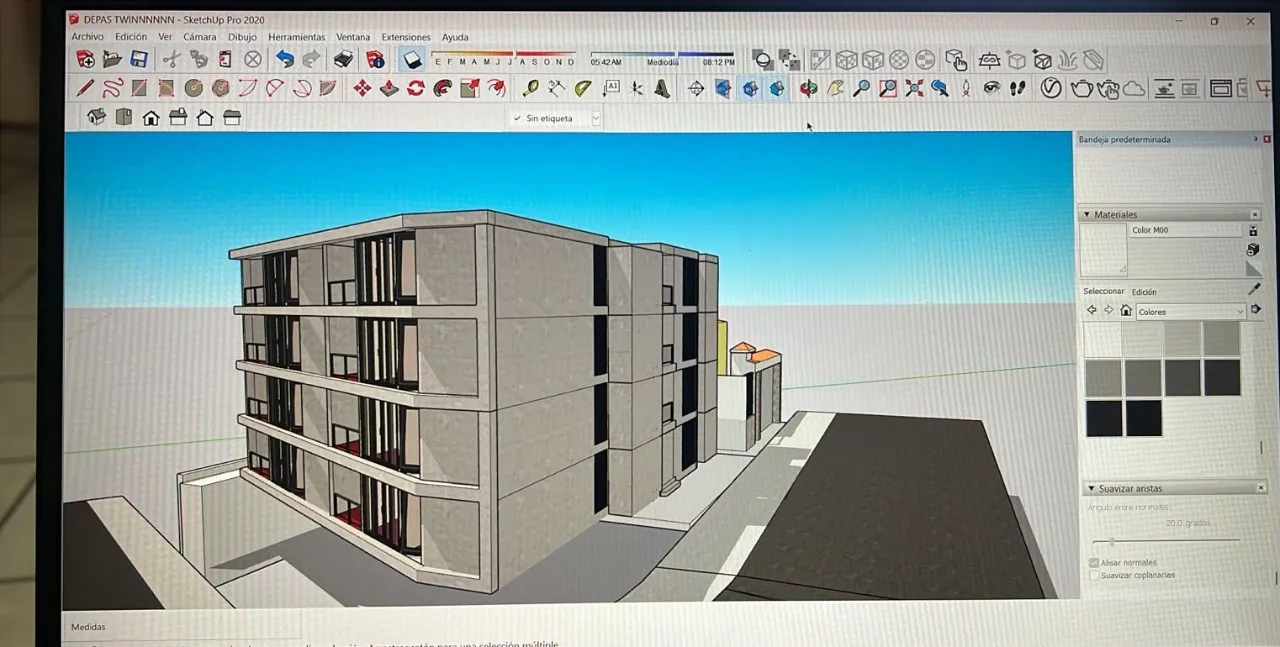Switch to the Edición materials tab
The height and width of the screenshot is (647, 1280).
(x=1144, y=292)
